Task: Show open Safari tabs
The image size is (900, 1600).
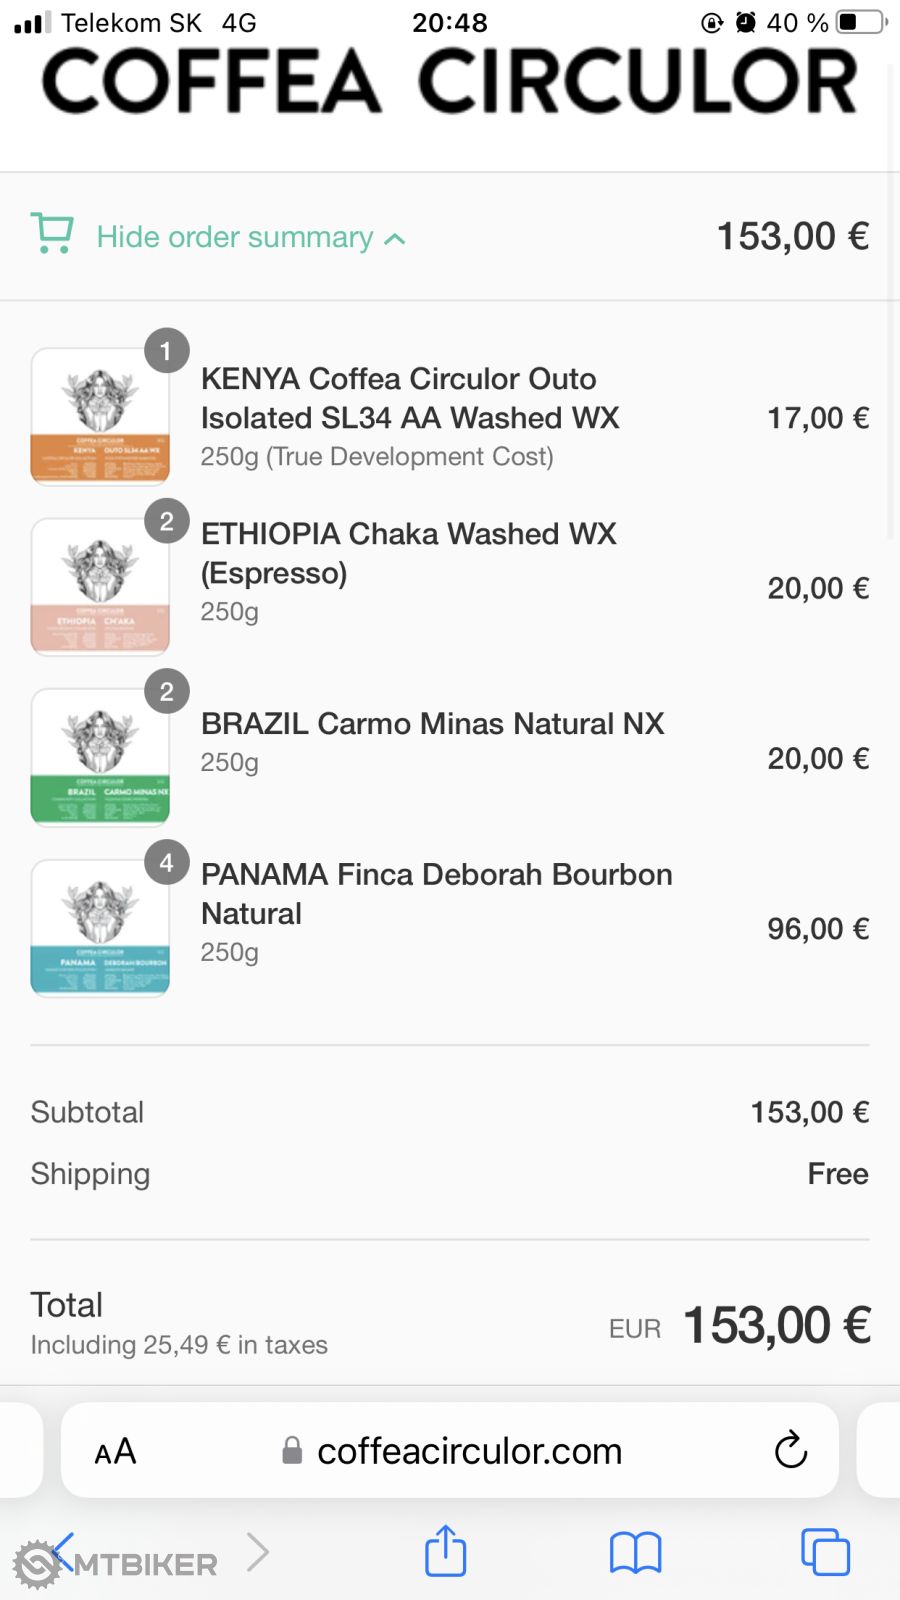Action: click(x=825, y=1552)
